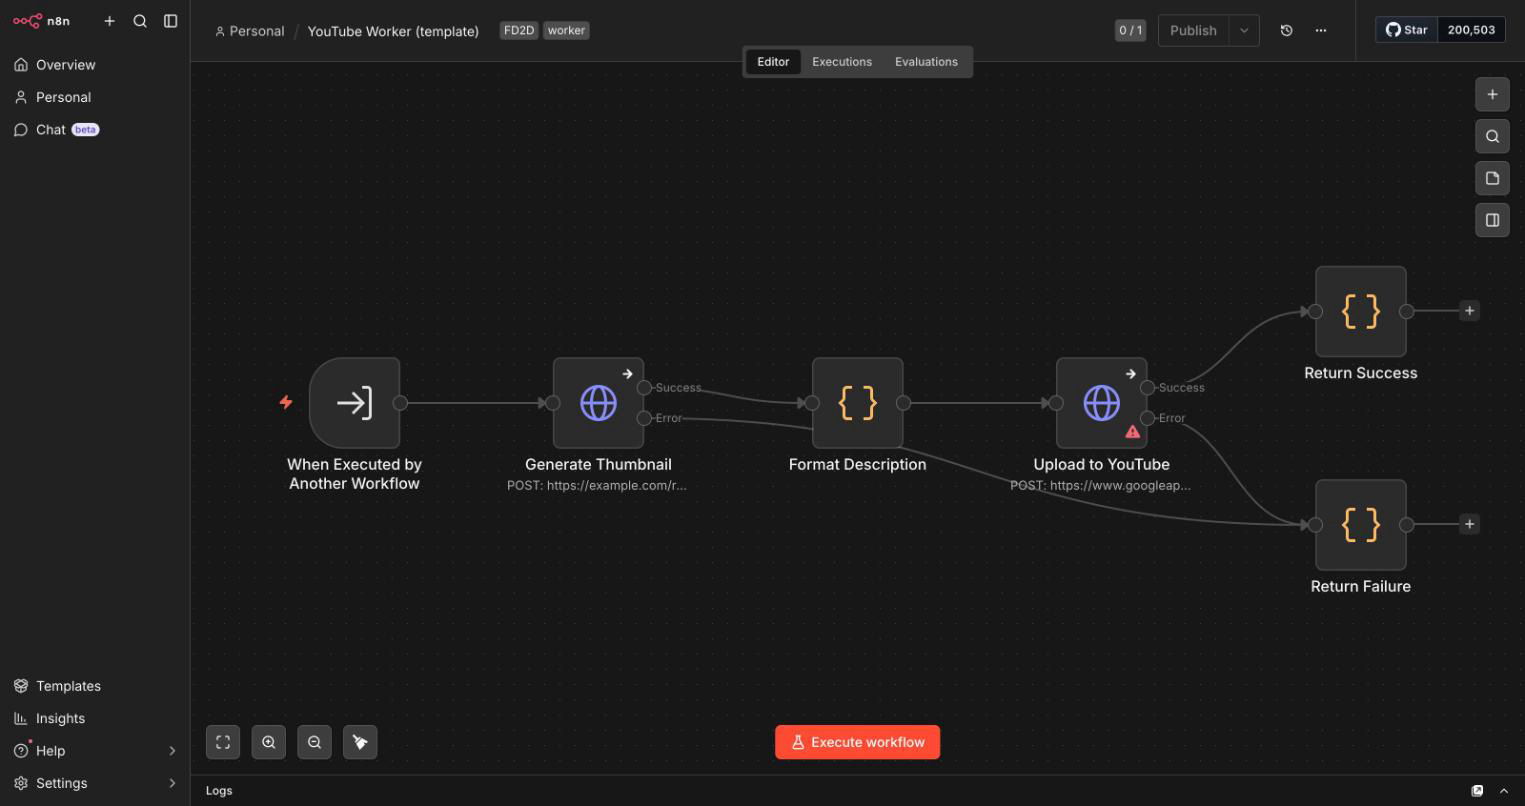This screenshot has height=806, width=1525.
Task: Open Insights in the sidebar
Action: (x=95, y=718)
